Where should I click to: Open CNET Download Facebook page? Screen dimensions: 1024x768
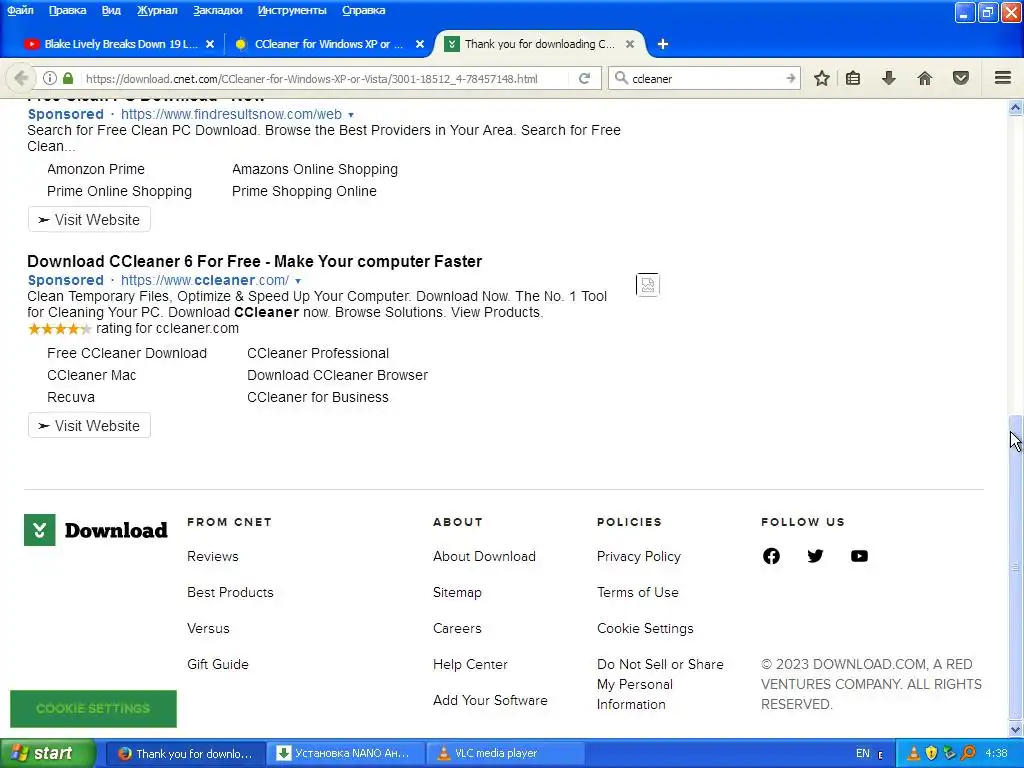point(771,556)
